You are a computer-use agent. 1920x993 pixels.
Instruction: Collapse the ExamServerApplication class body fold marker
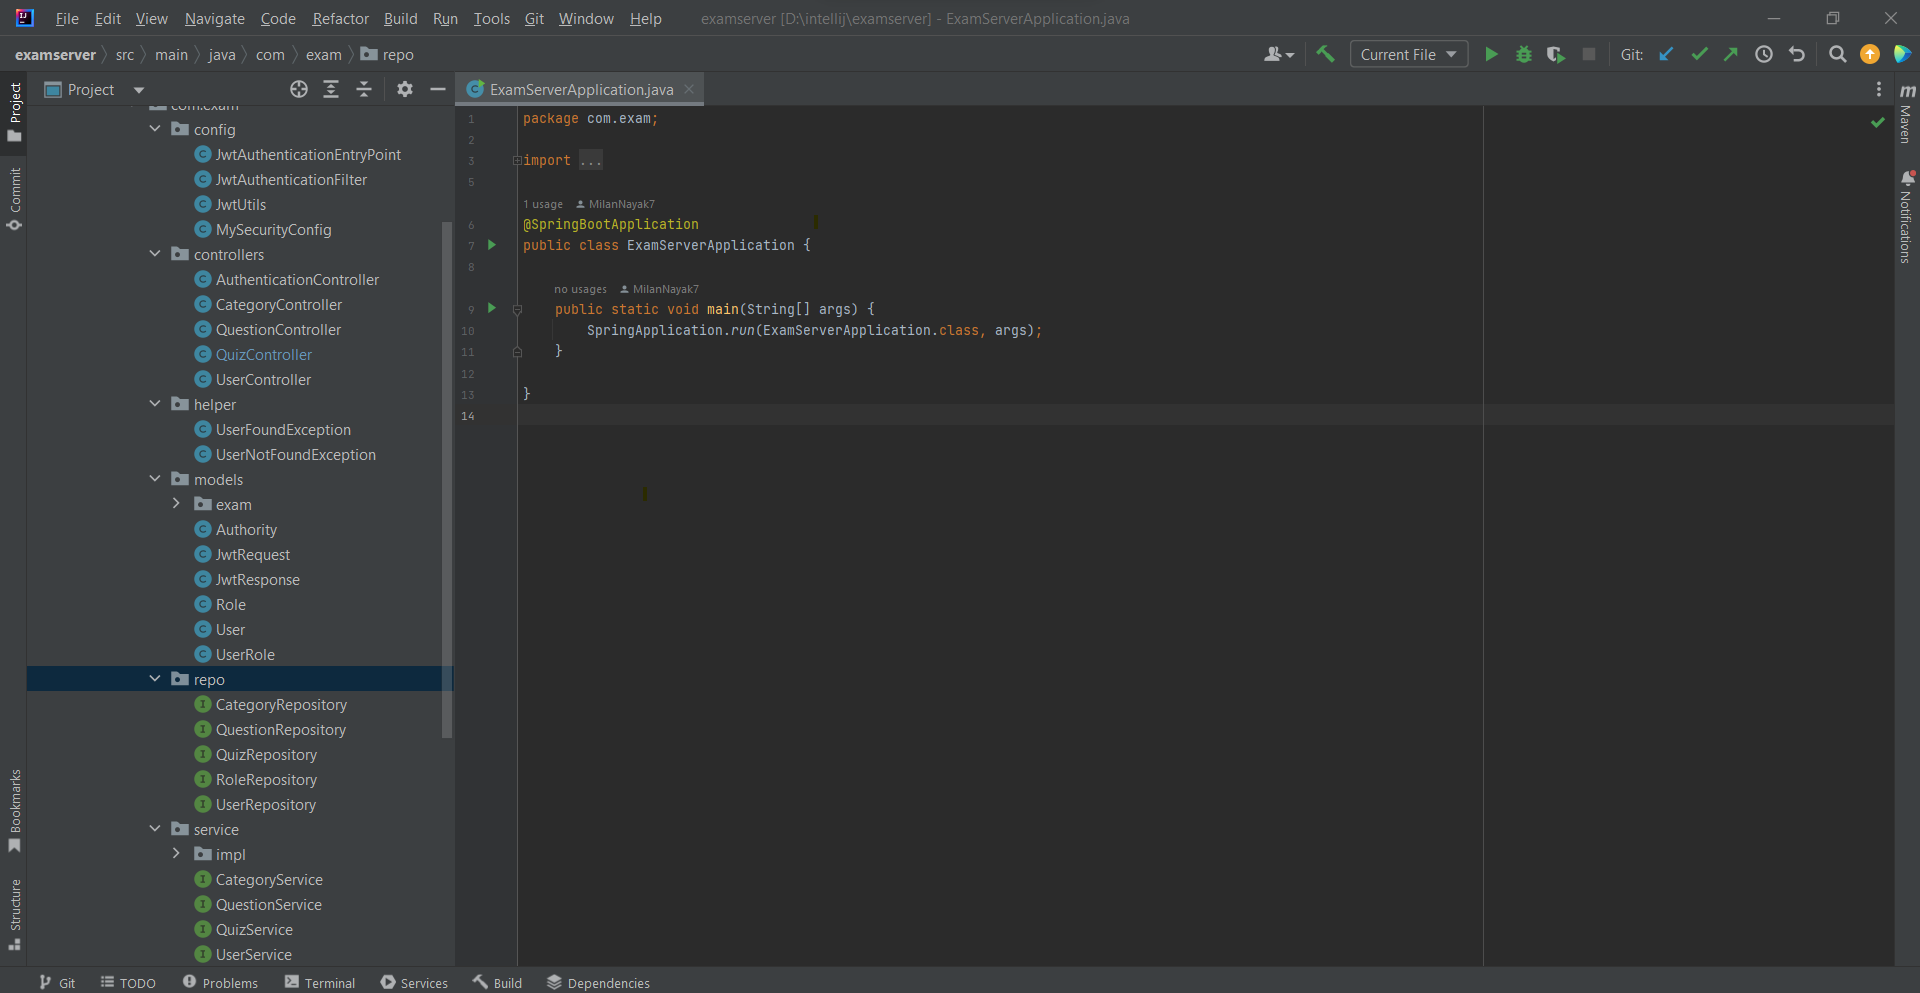point(517,352)
